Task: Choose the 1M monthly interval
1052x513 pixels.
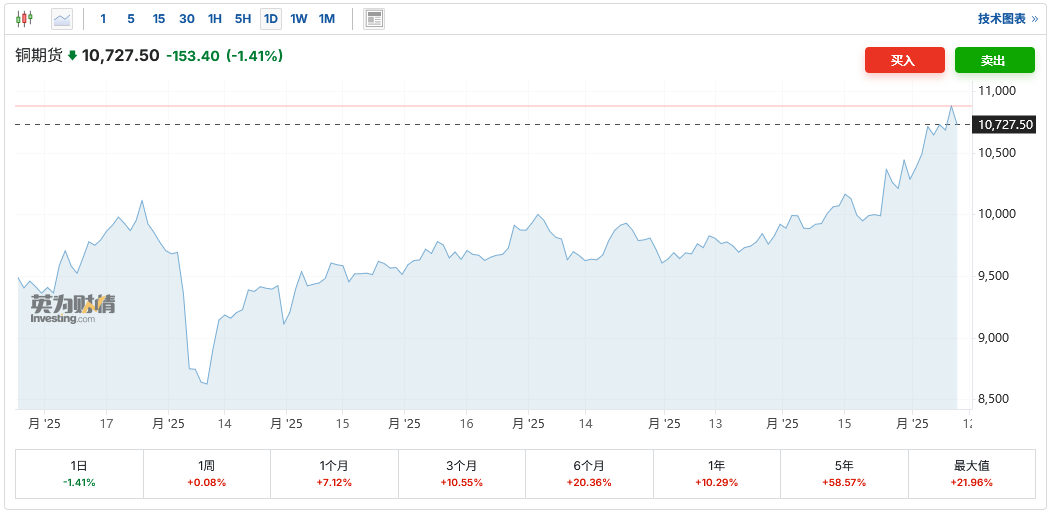Action: click(x=327, y=19)
